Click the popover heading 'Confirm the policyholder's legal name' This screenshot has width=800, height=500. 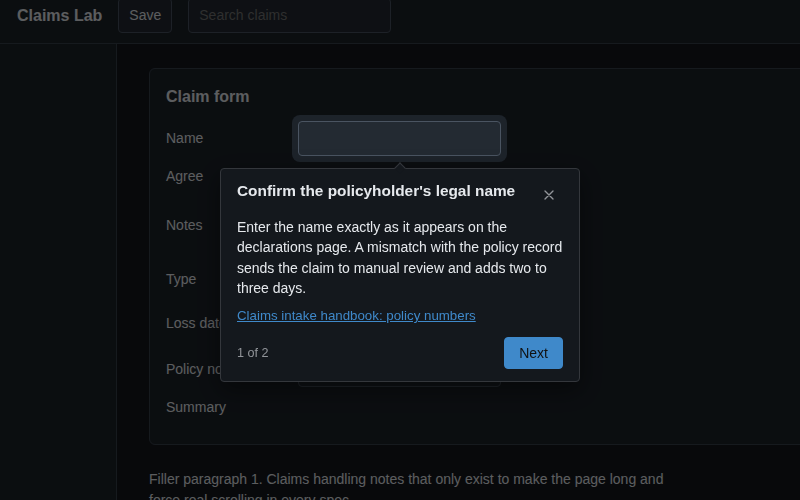[x=376, y=191]
